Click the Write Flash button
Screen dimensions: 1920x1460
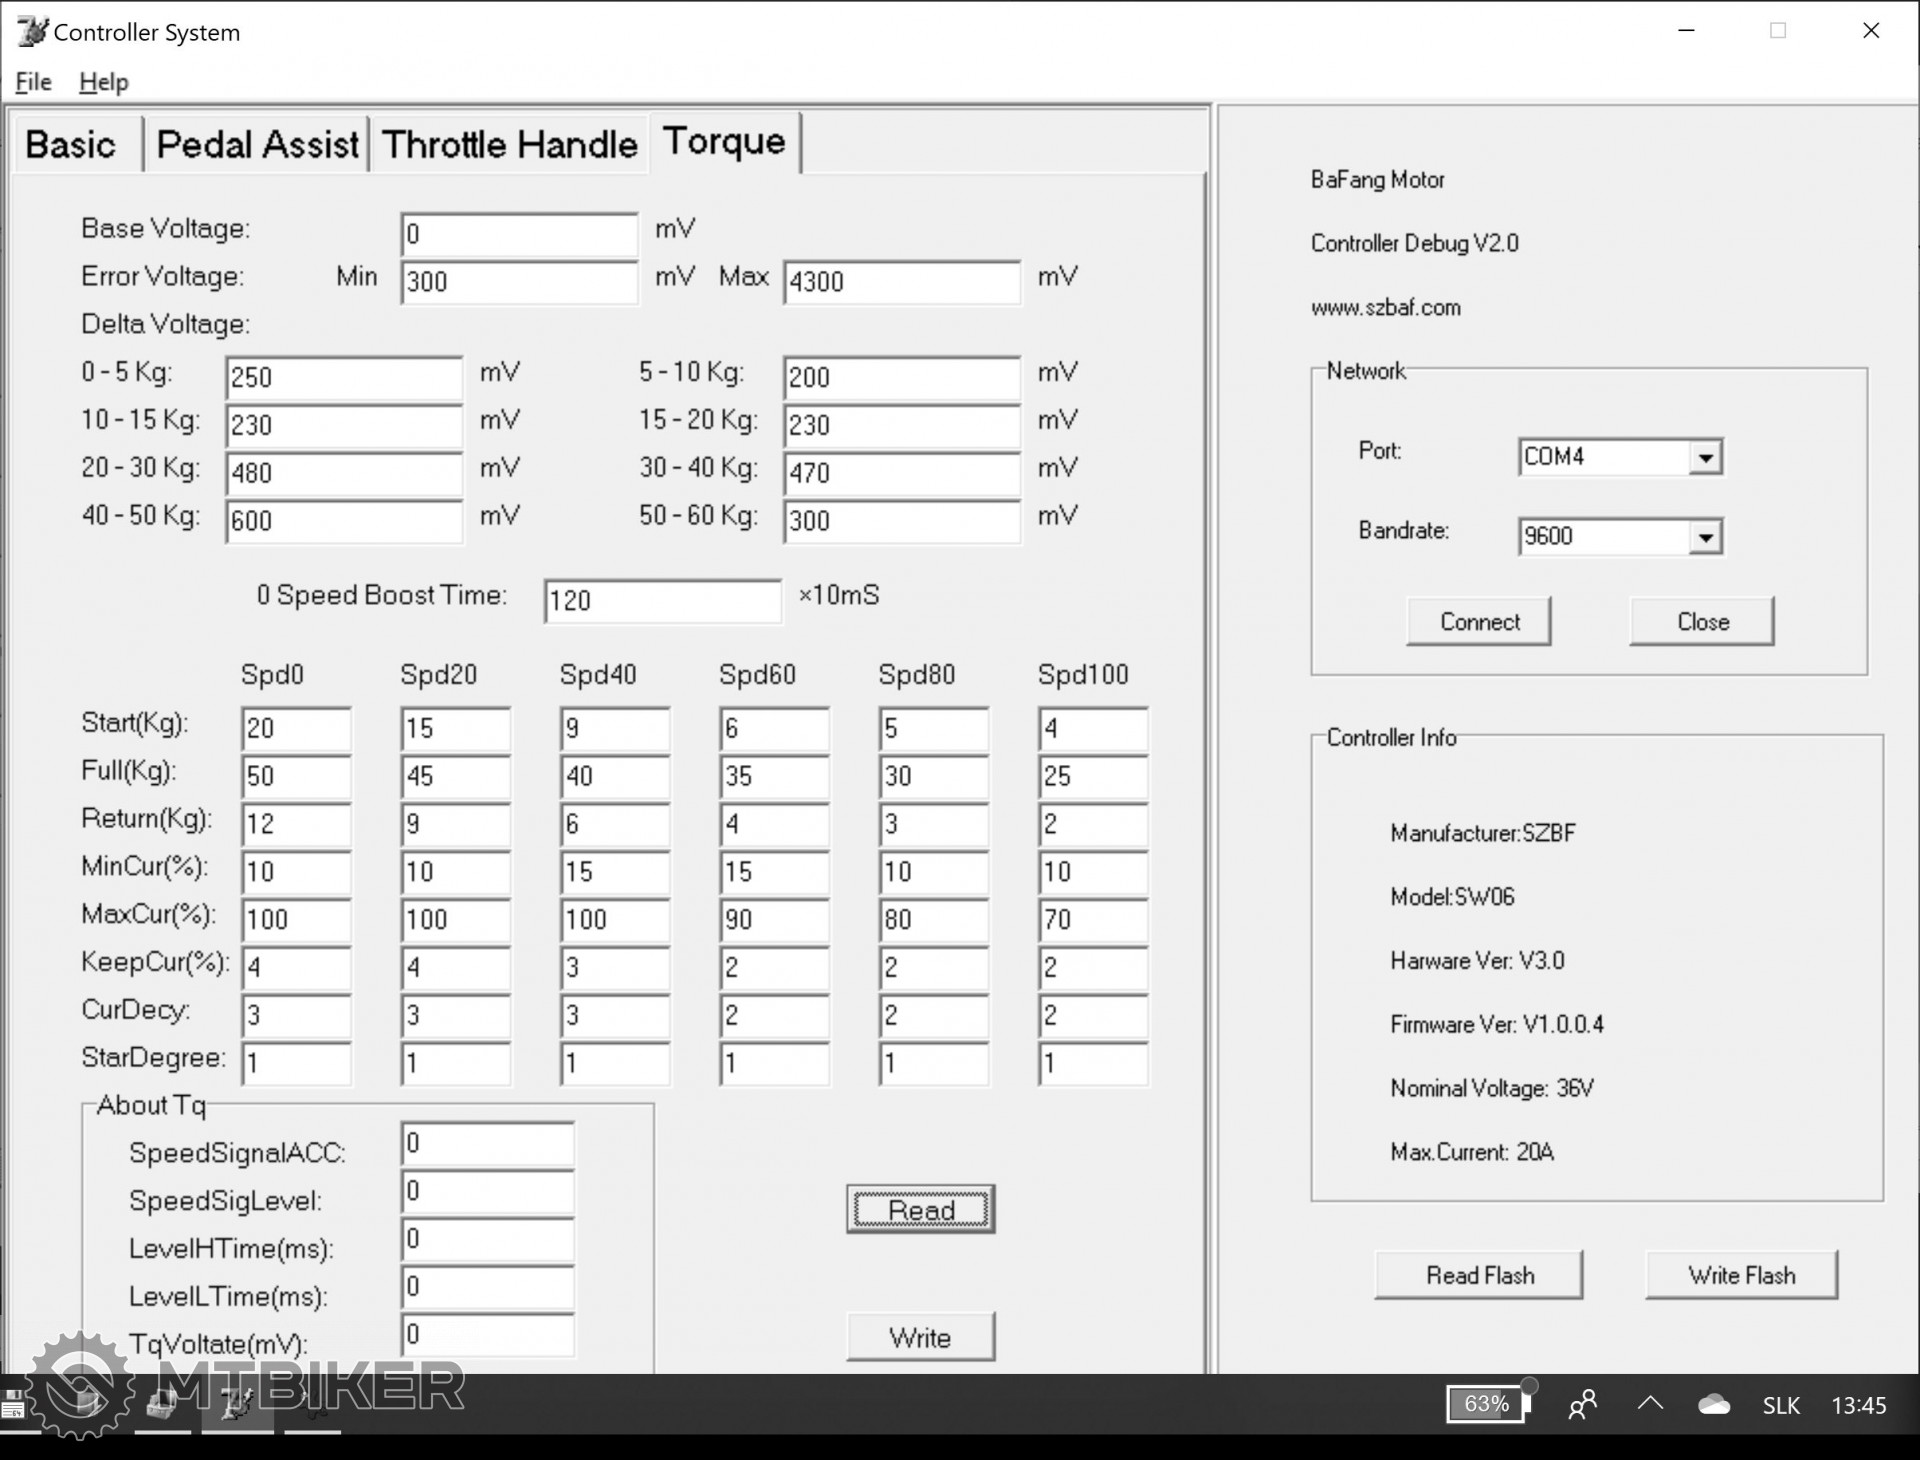[1741, 1275]
